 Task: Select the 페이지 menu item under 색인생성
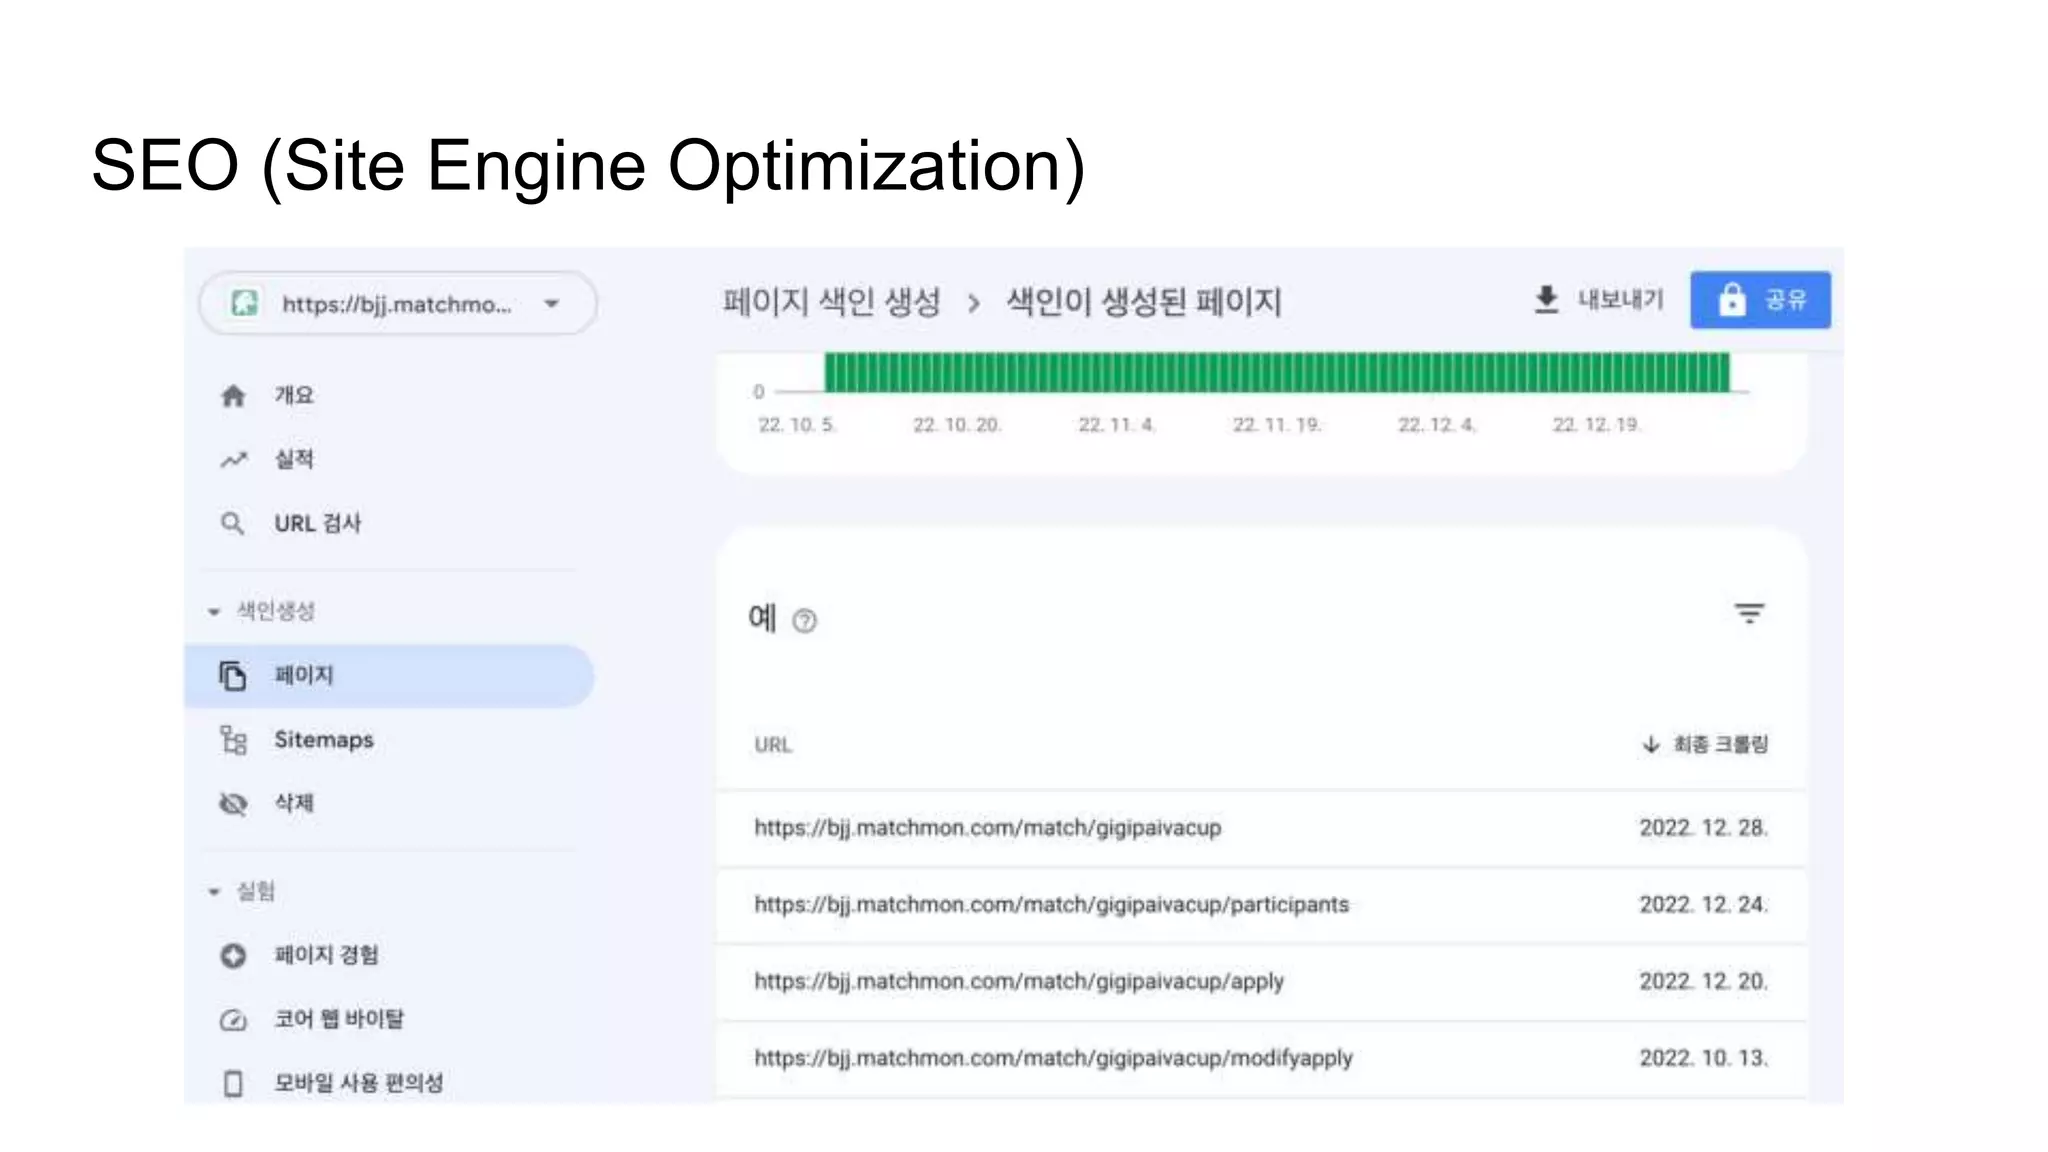pyautogui.click(x=390, y=676)
